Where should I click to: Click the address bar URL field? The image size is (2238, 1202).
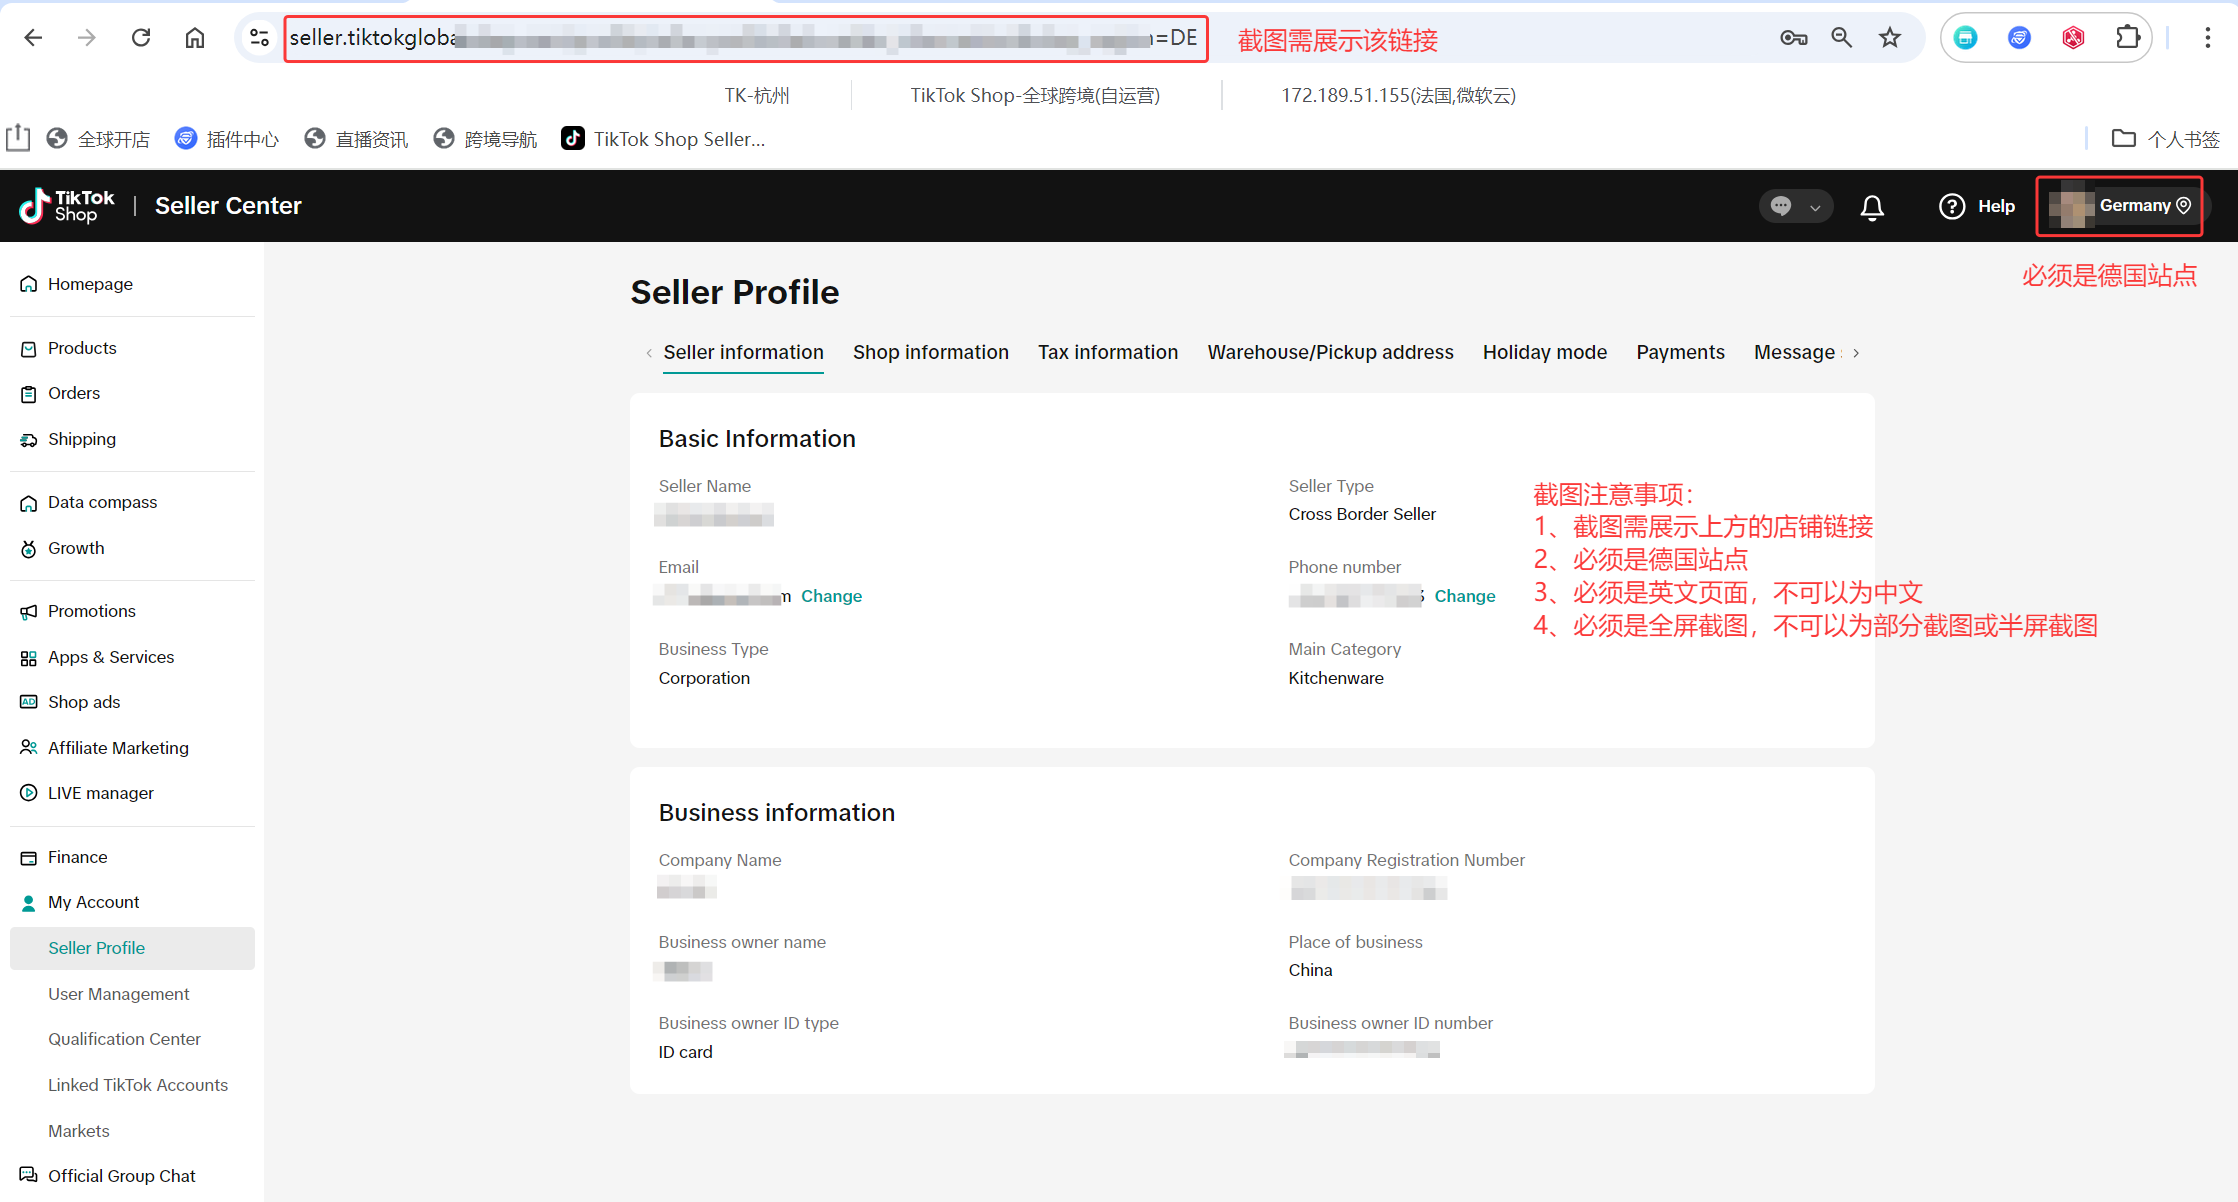tap(745, 39)
